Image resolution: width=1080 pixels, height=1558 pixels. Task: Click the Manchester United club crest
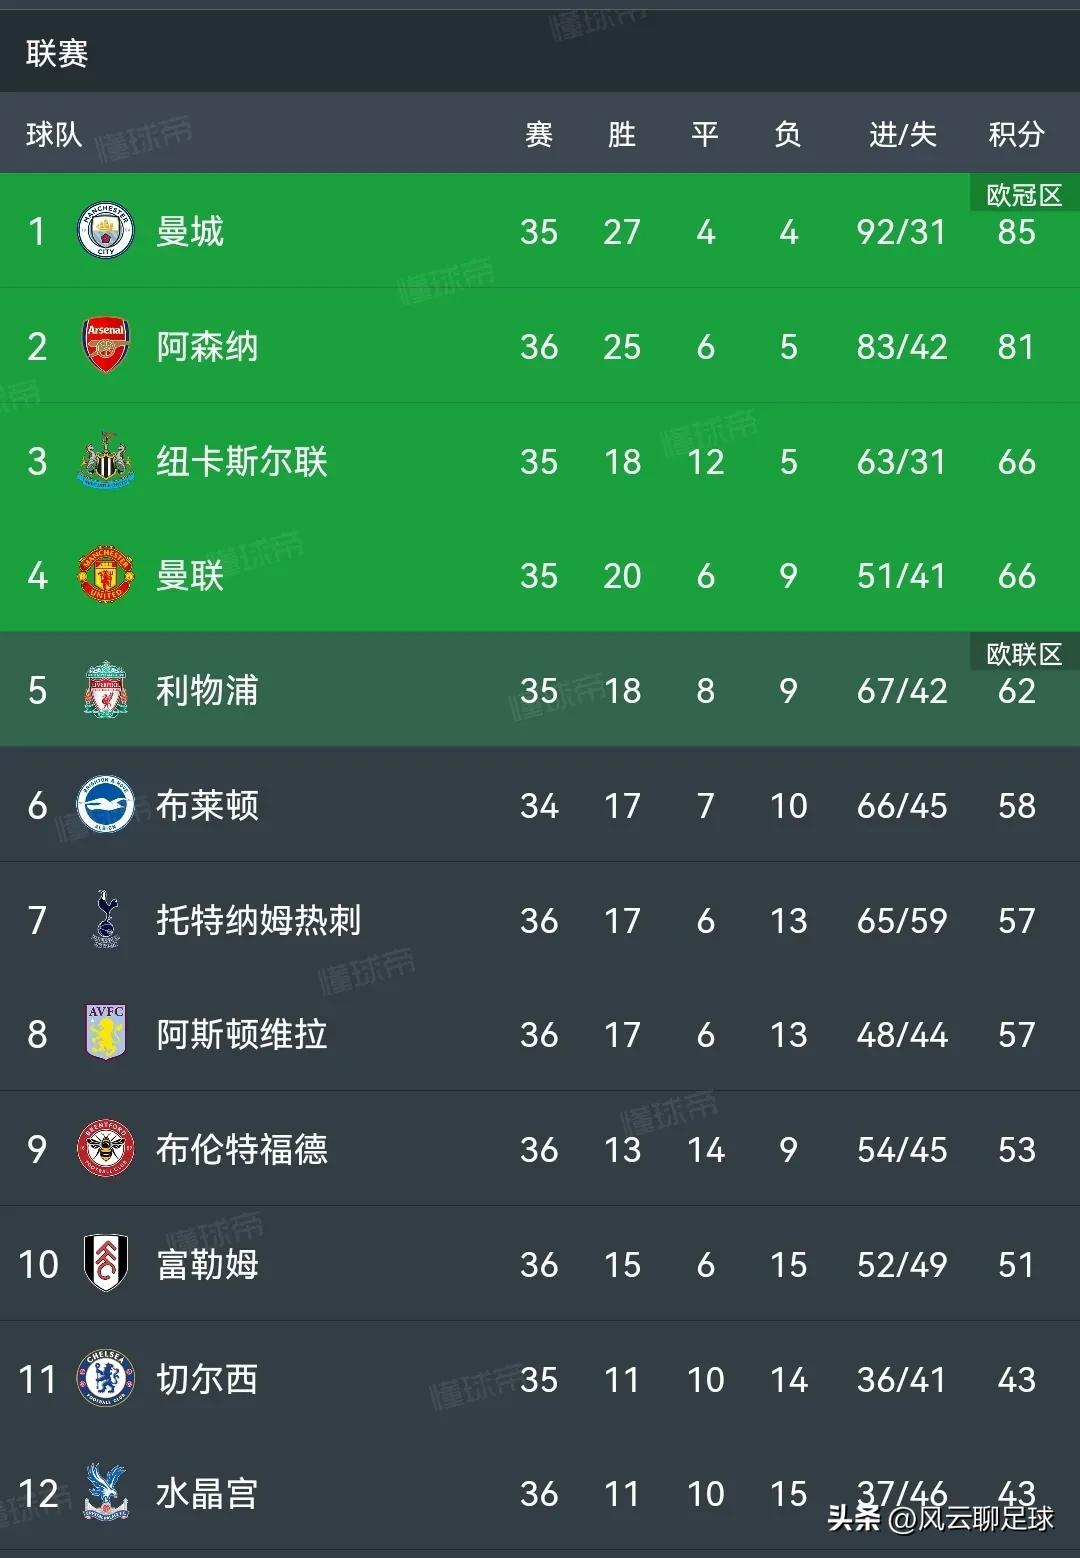click(106, 576)
